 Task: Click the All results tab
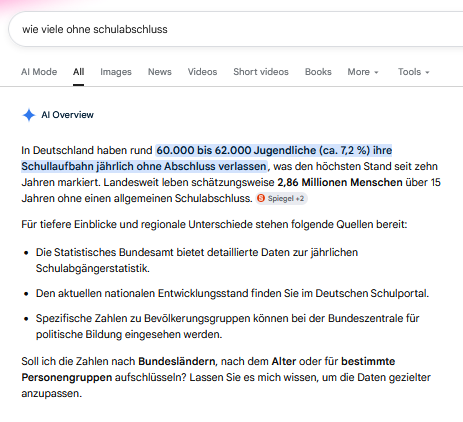coord(78,72)
